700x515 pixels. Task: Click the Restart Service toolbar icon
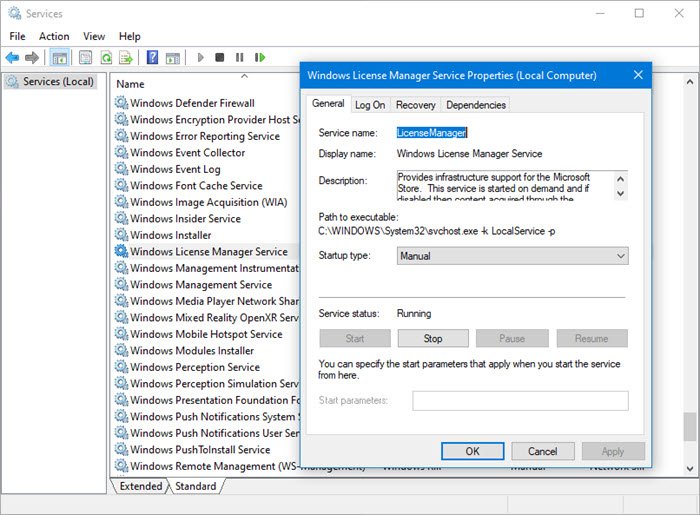click(260, 58)
